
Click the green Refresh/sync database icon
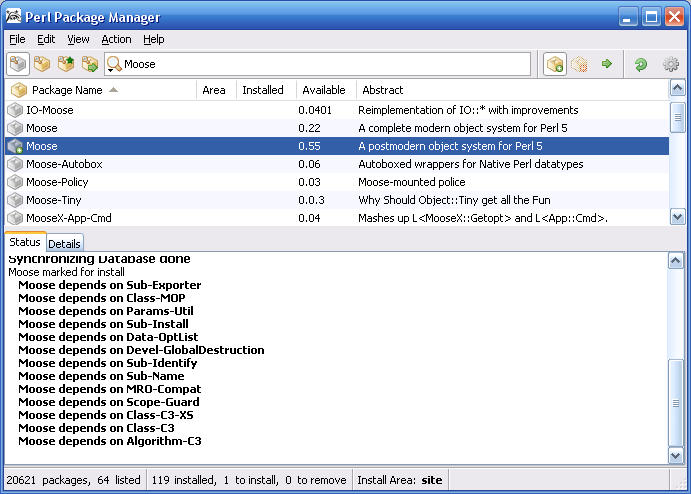[x=640, y=64]
